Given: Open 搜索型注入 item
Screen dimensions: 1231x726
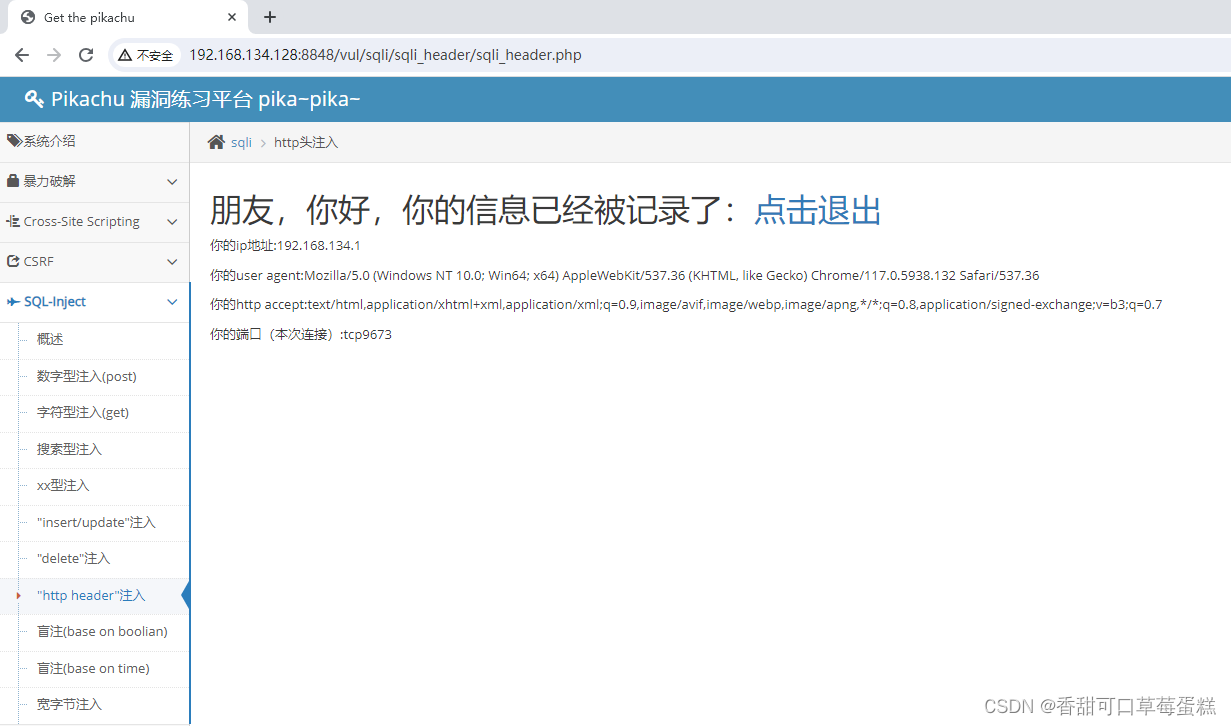Looking at the screenshot, I should pos(69,449).
